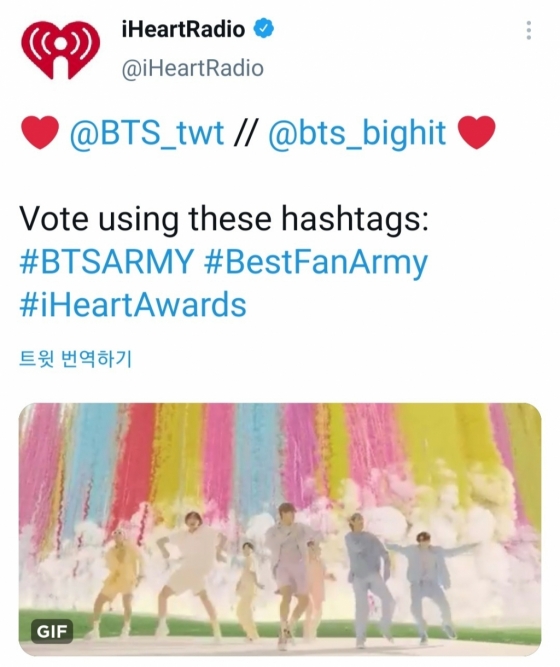Open the iHeartRadio profile avatar logo

pos(61,50)
